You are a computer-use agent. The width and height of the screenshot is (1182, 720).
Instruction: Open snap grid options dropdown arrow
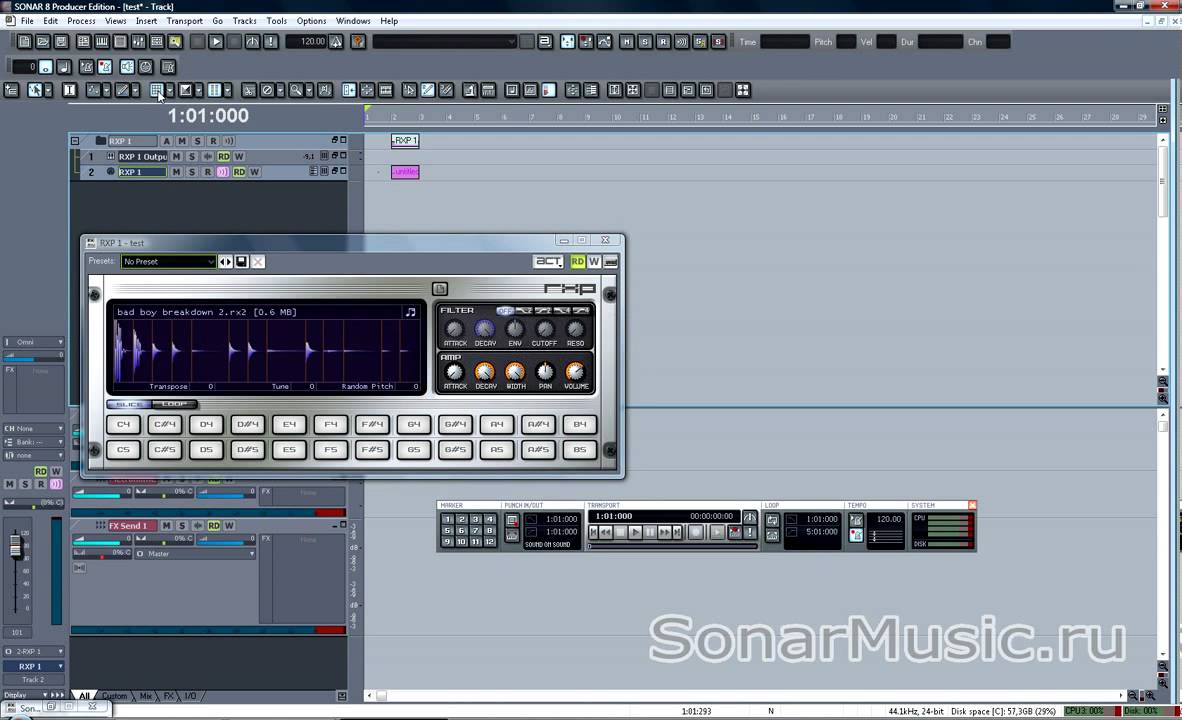pyautogui.click(x=170, y=90)
